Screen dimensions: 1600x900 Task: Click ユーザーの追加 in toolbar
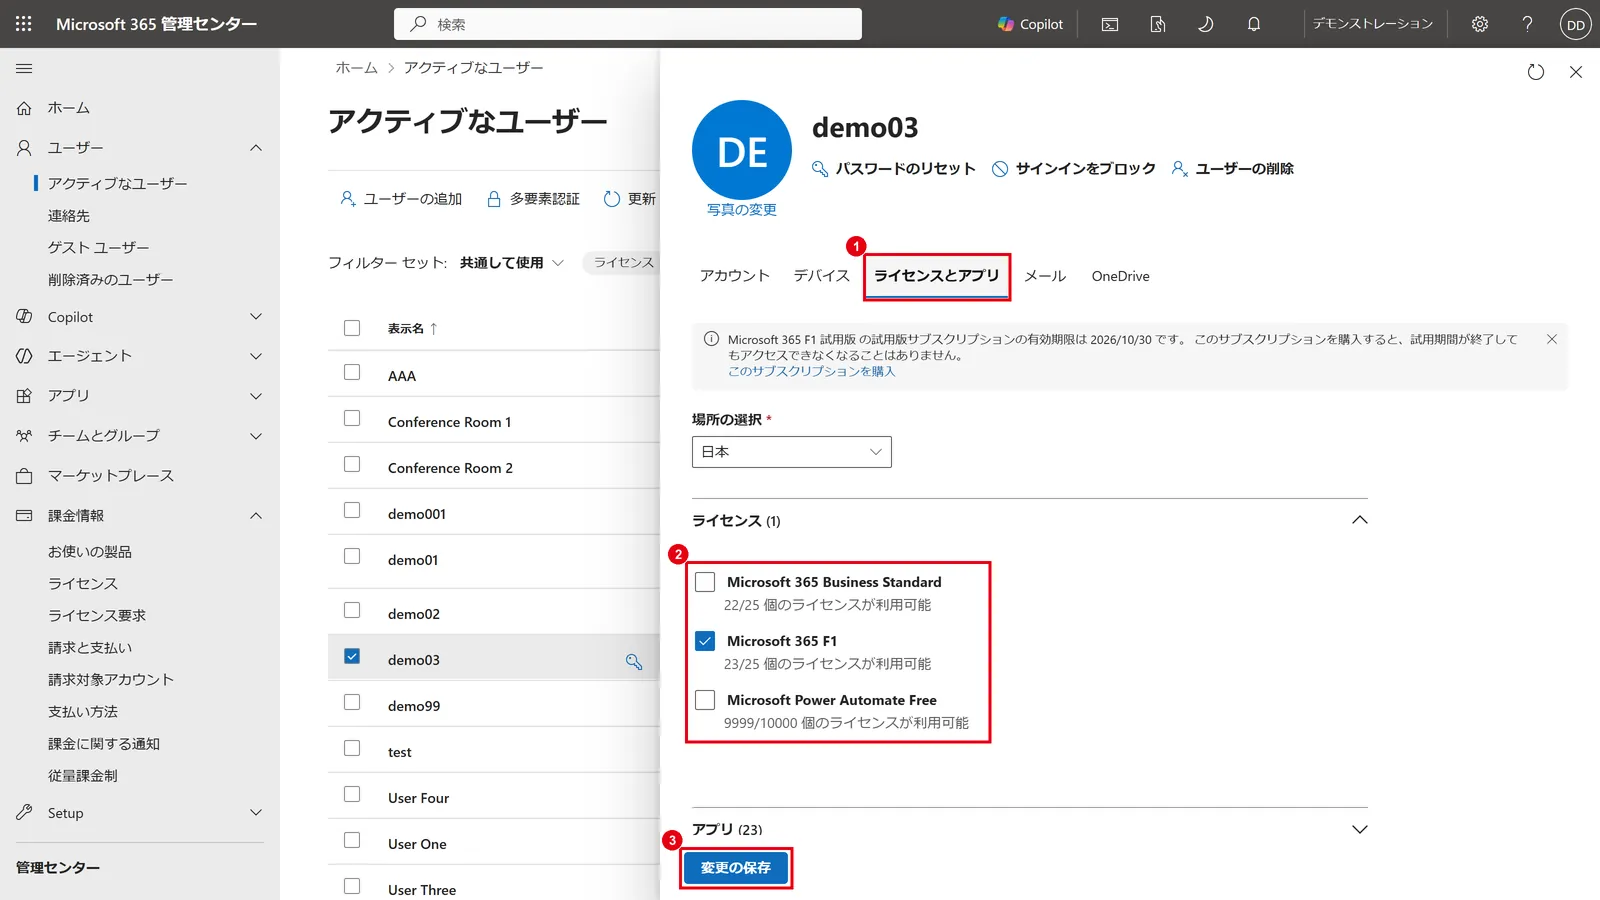(401, 199)
